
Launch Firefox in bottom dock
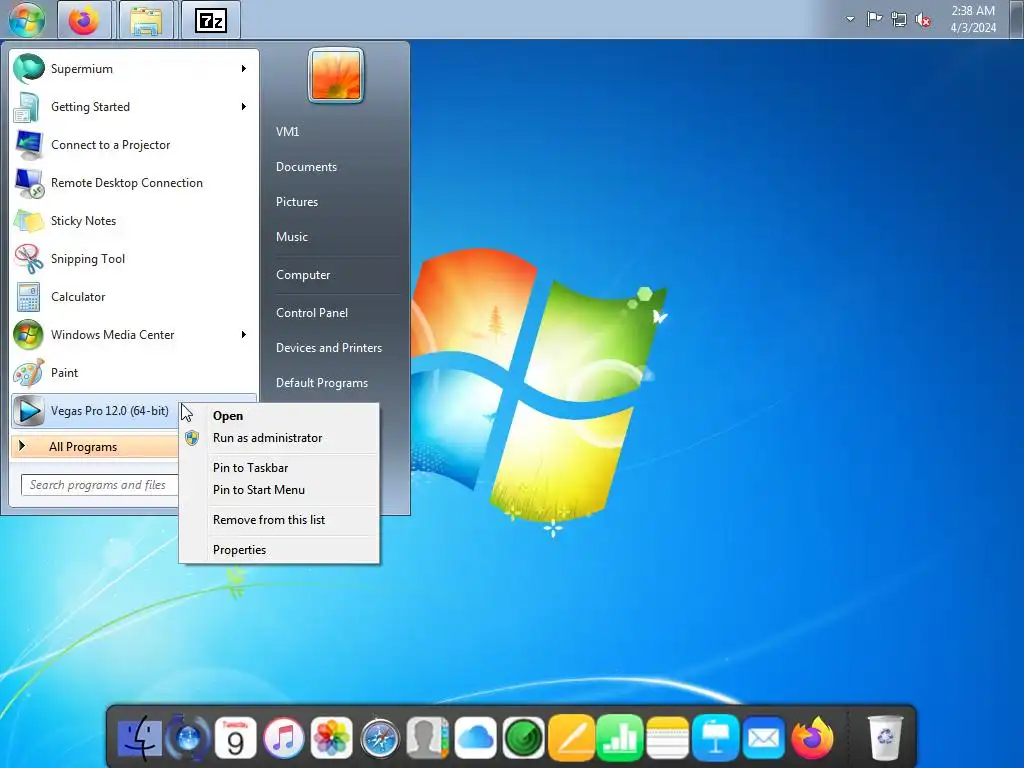[812, 739]
